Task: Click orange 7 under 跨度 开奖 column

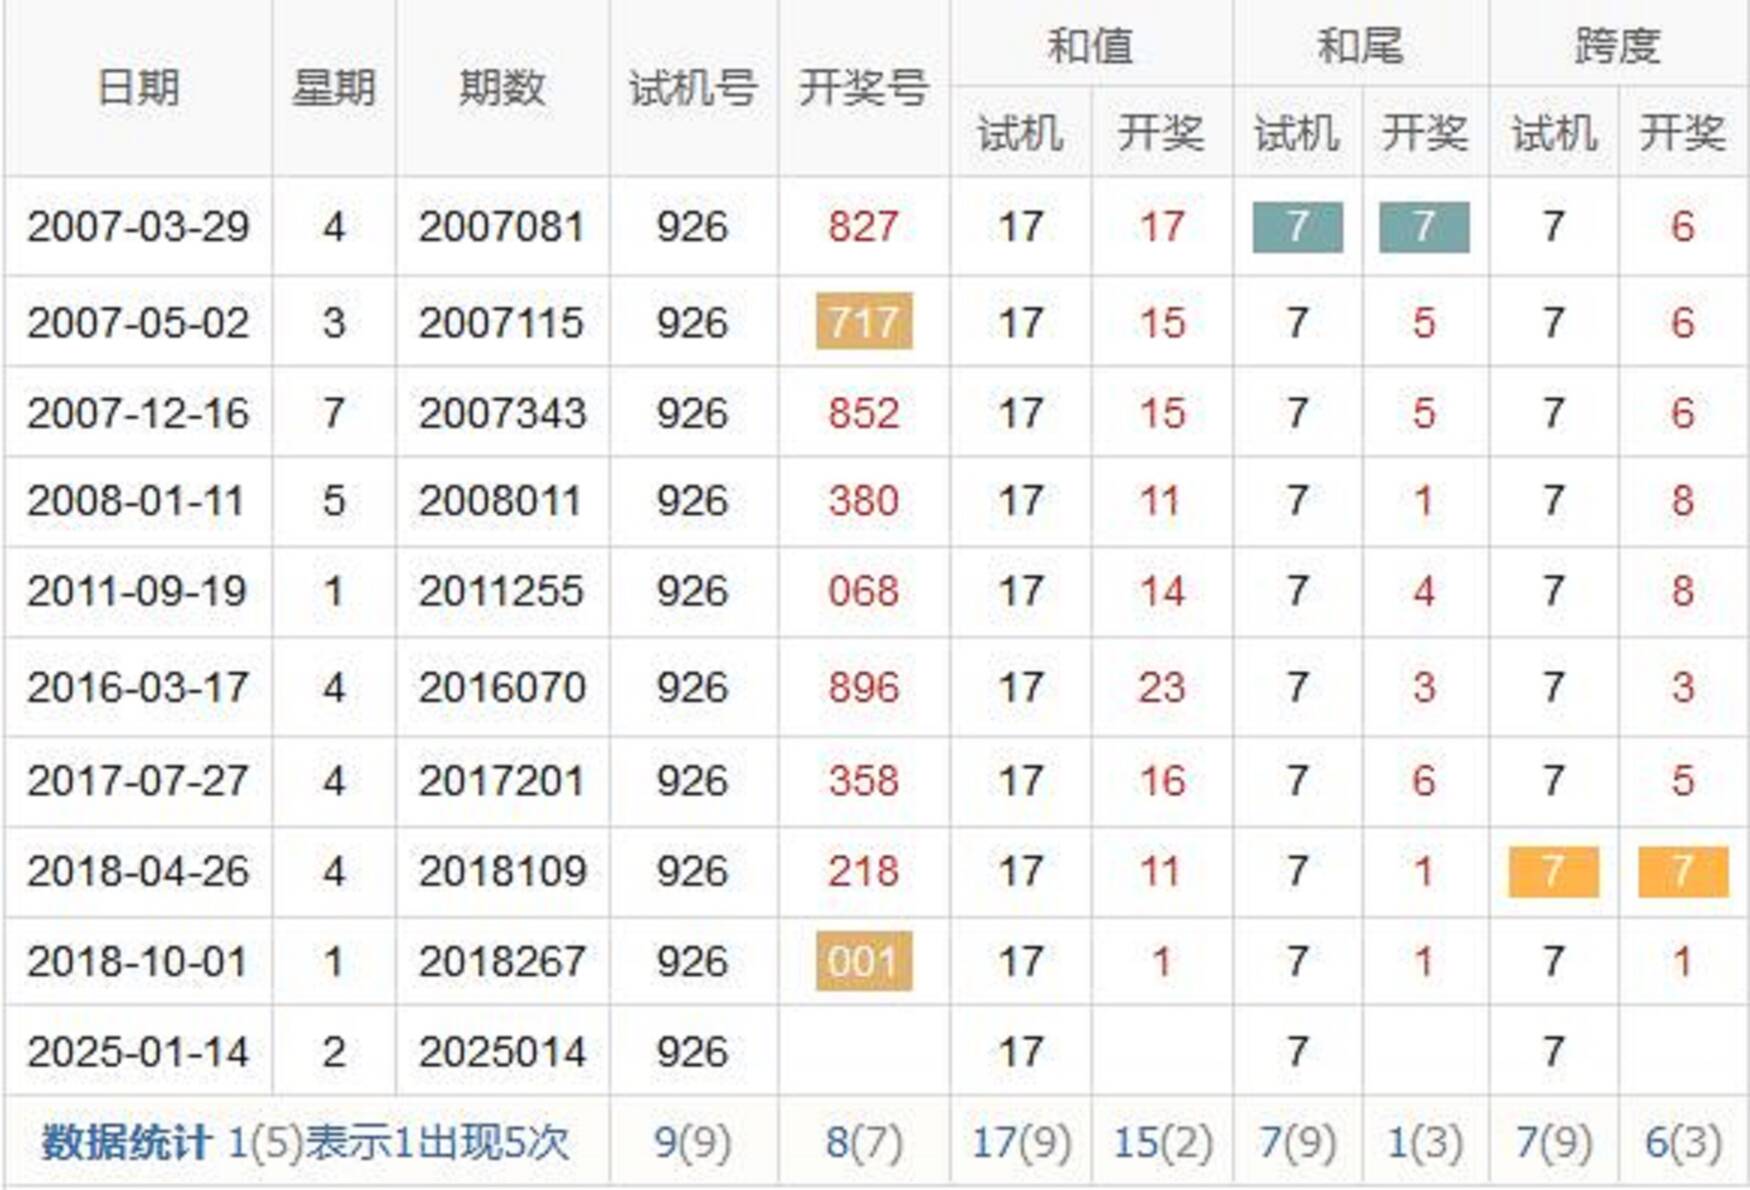Action: point(1682,871)
